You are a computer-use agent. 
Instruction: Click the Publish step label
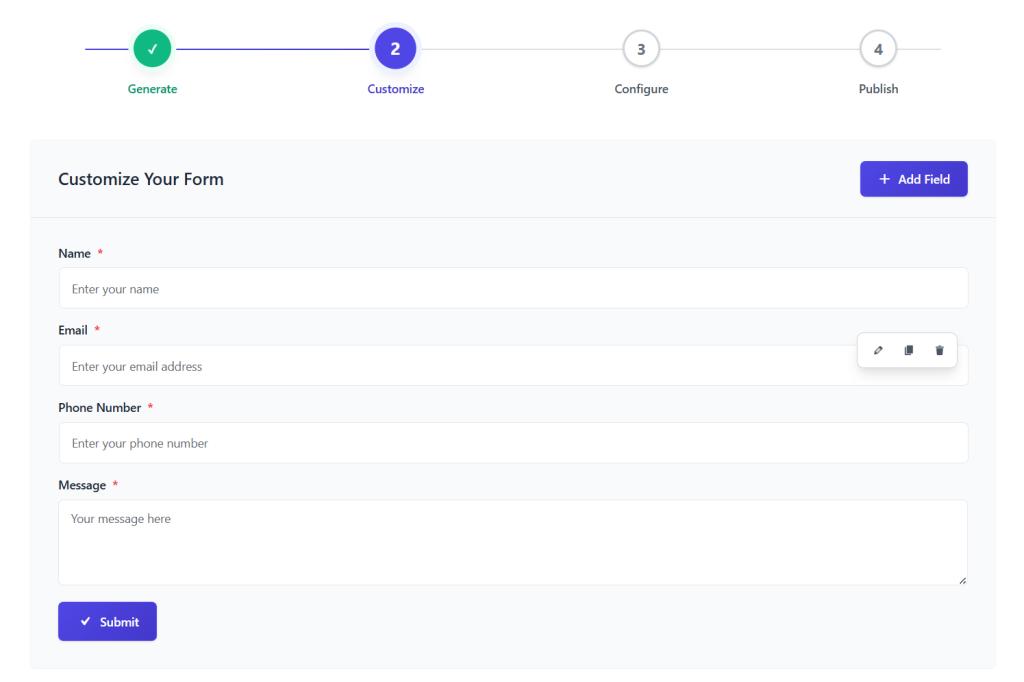pyautogui.click(x=878, y=89)
